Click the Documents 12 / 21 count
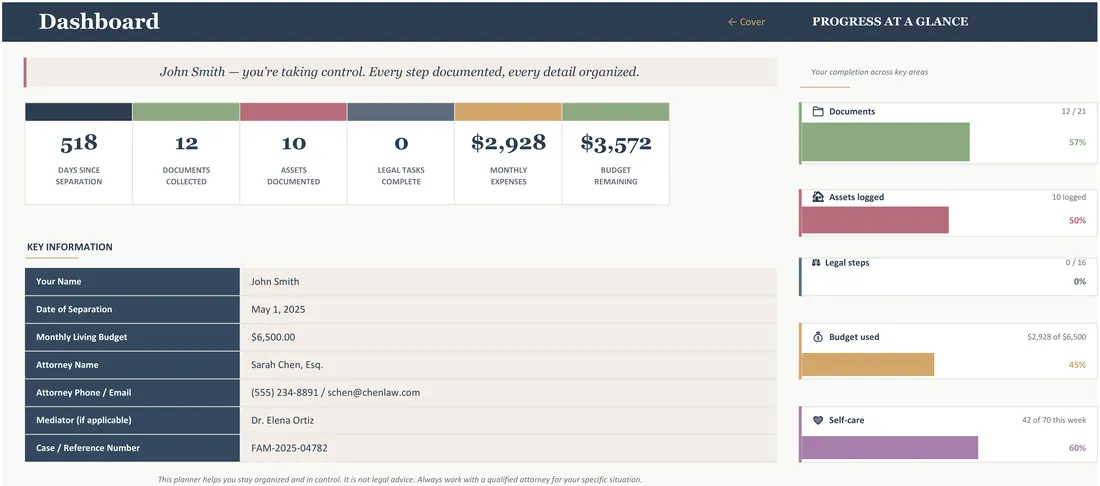Image resolution: width=1100 pixels, height=486 pixels. click(1074, 112)
